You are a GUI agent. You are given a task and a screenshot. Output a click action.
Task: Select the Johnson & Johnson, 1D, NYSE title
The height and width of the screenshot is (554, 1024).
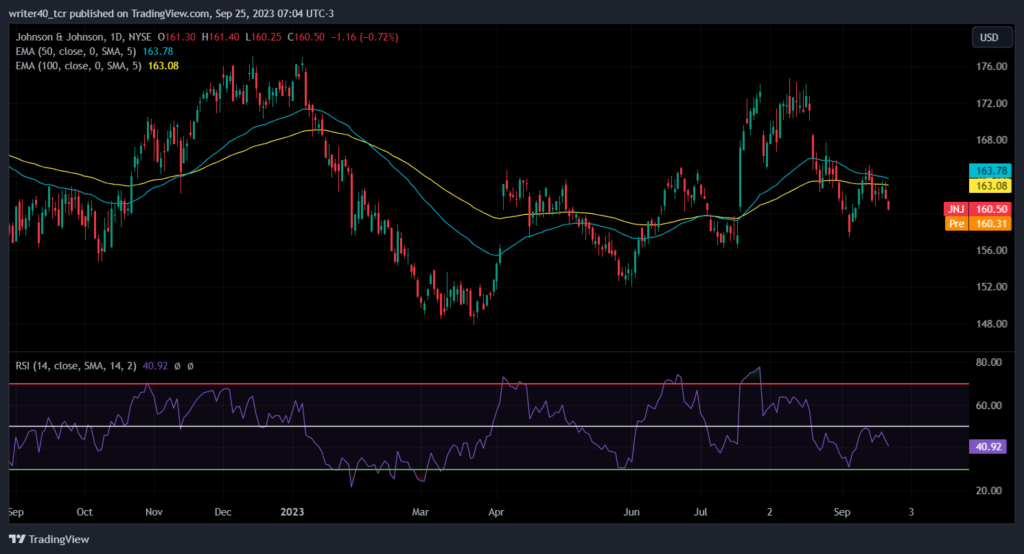click(84, 37)
